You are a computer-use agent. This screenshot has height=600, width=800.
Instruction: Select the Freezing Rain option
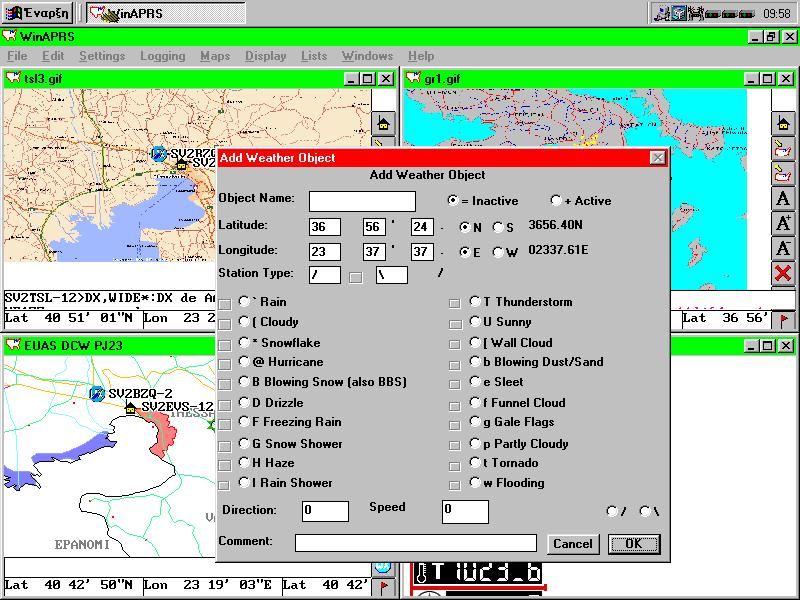[244, 422]
